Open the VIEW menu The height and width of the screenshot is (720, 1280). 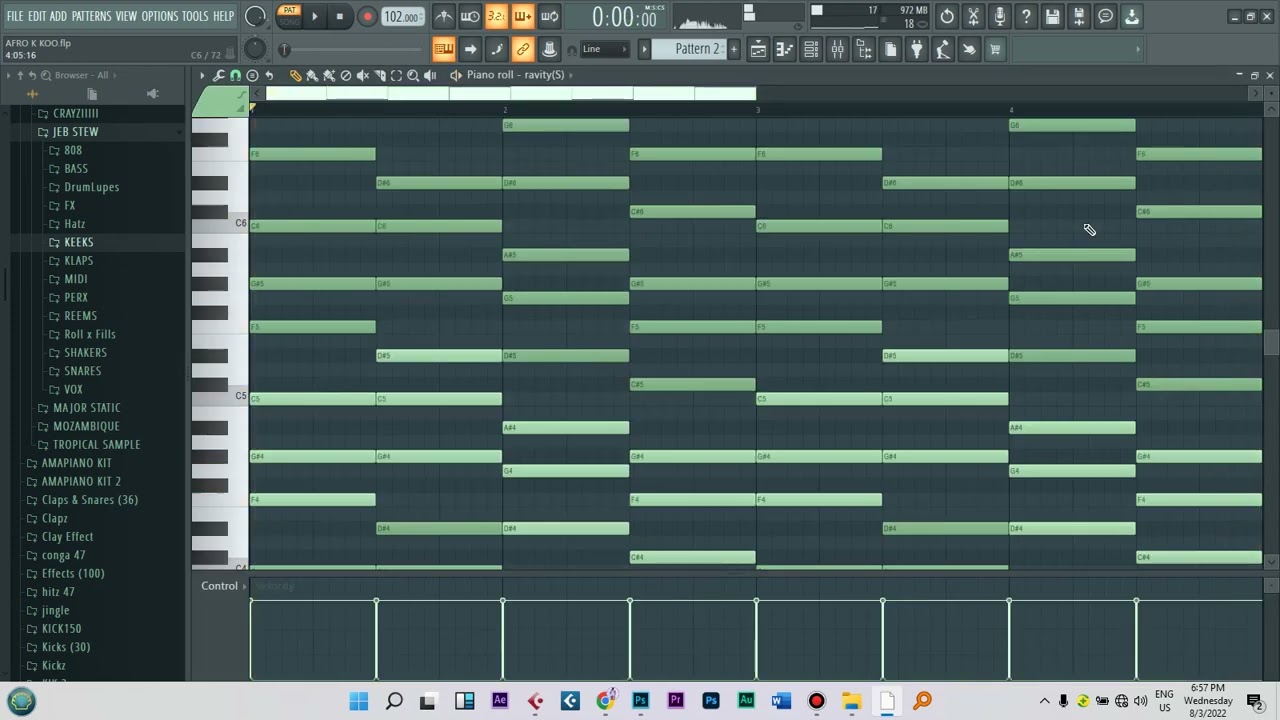[126, 16]
